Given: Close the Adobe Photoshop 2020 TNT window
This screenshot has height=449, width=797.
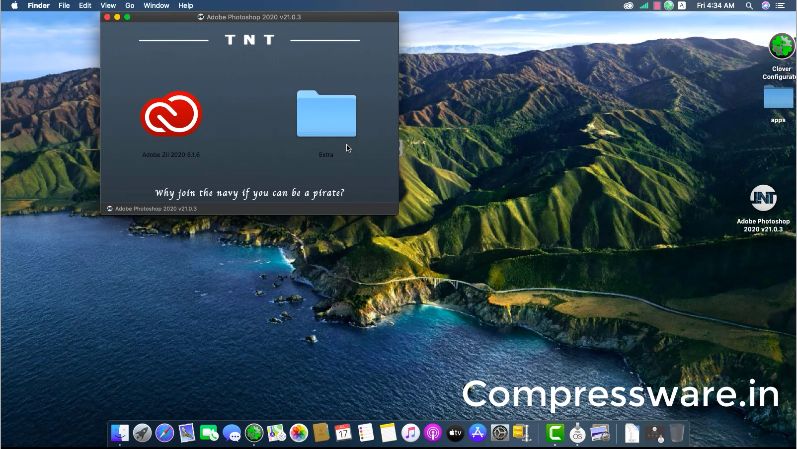Looking at the screenshot, I should (x=107, y=17).
